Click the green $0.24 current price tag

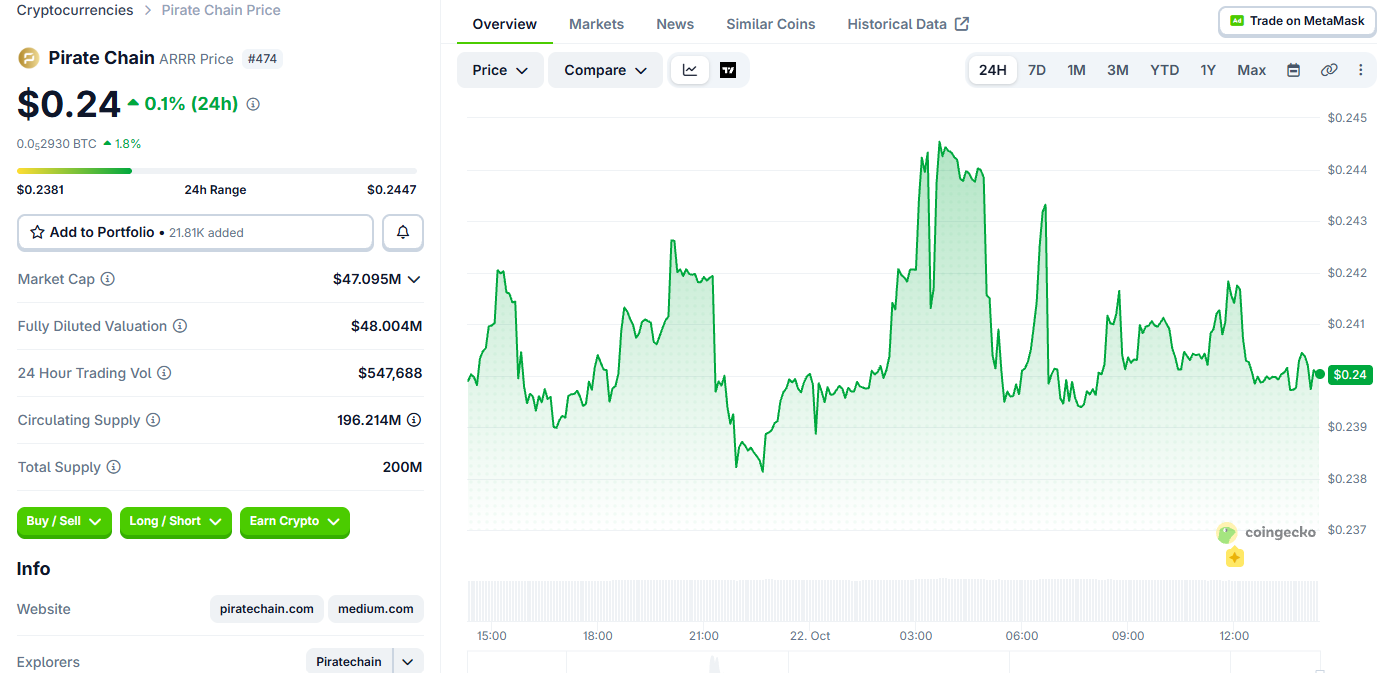pyautogui.click(x=1351, y=375)
